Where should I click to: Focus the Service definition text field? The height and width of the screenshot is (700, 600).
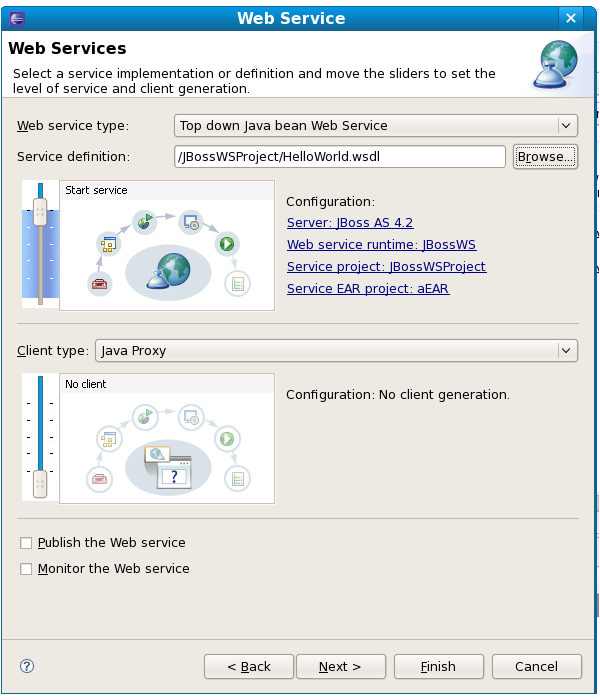tap(340, 157)
